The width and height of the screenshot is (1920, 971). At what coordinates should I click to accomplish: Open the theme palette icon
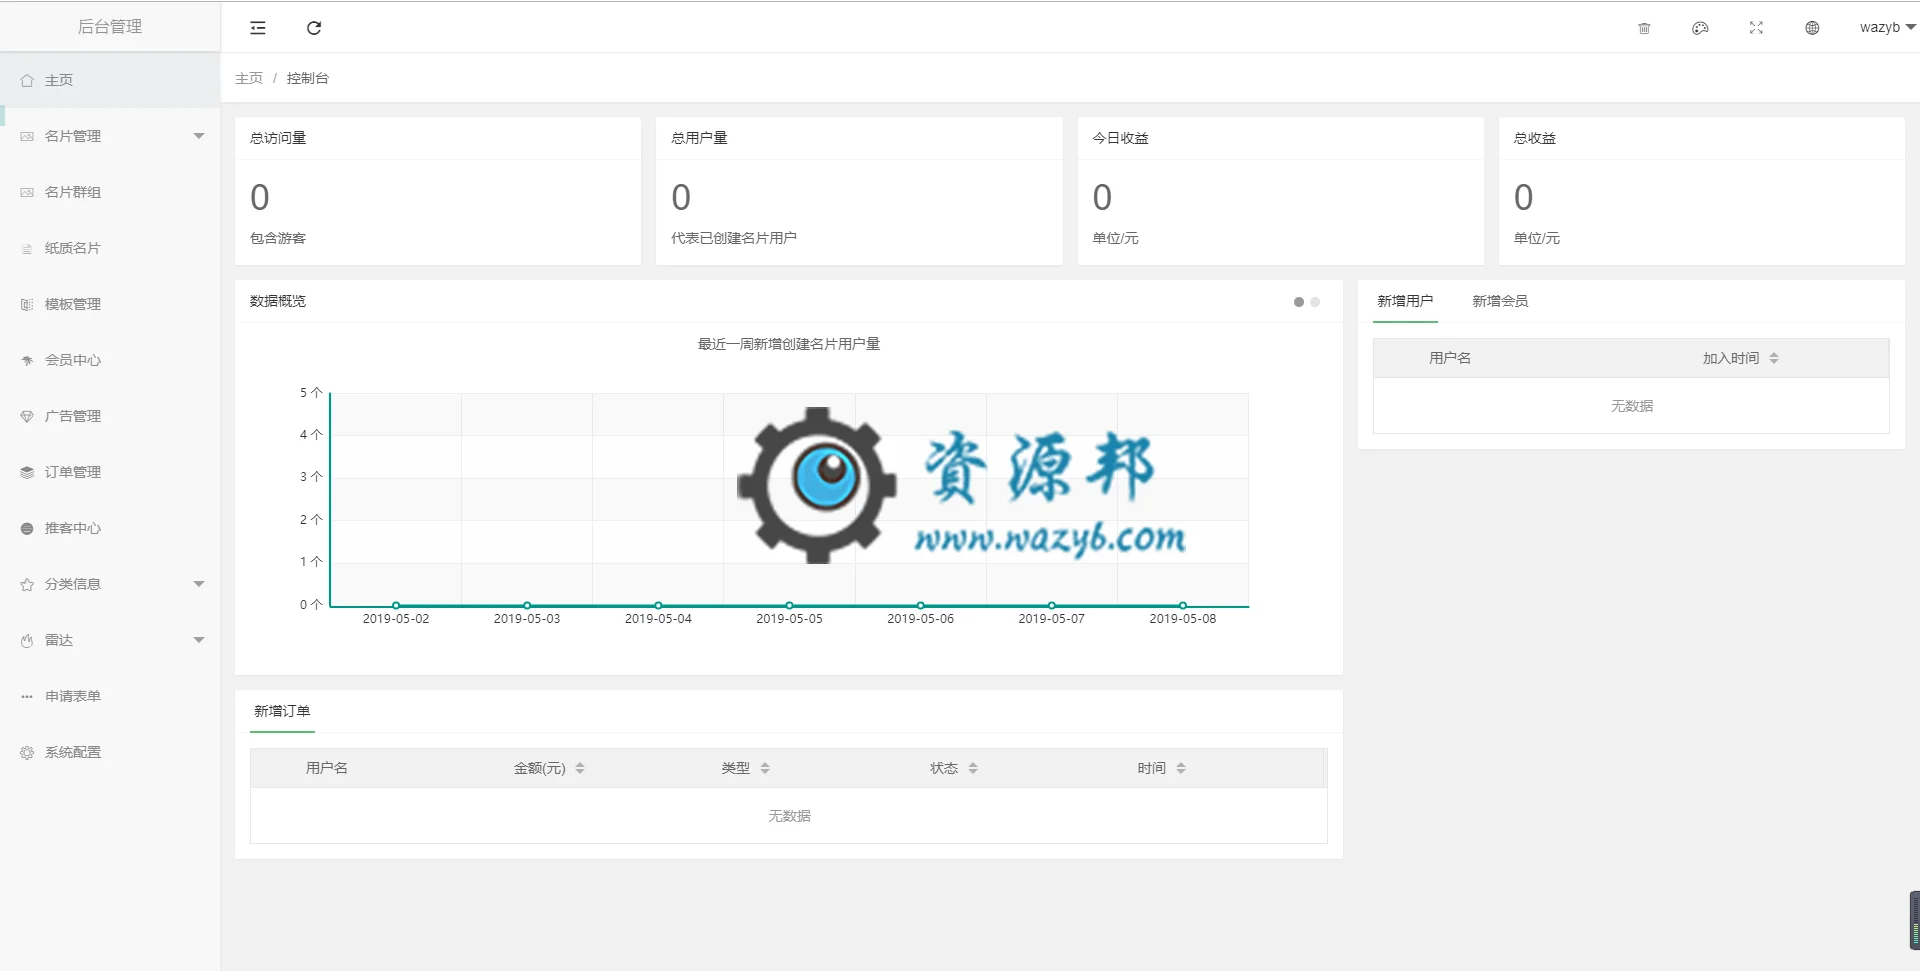1700,28
